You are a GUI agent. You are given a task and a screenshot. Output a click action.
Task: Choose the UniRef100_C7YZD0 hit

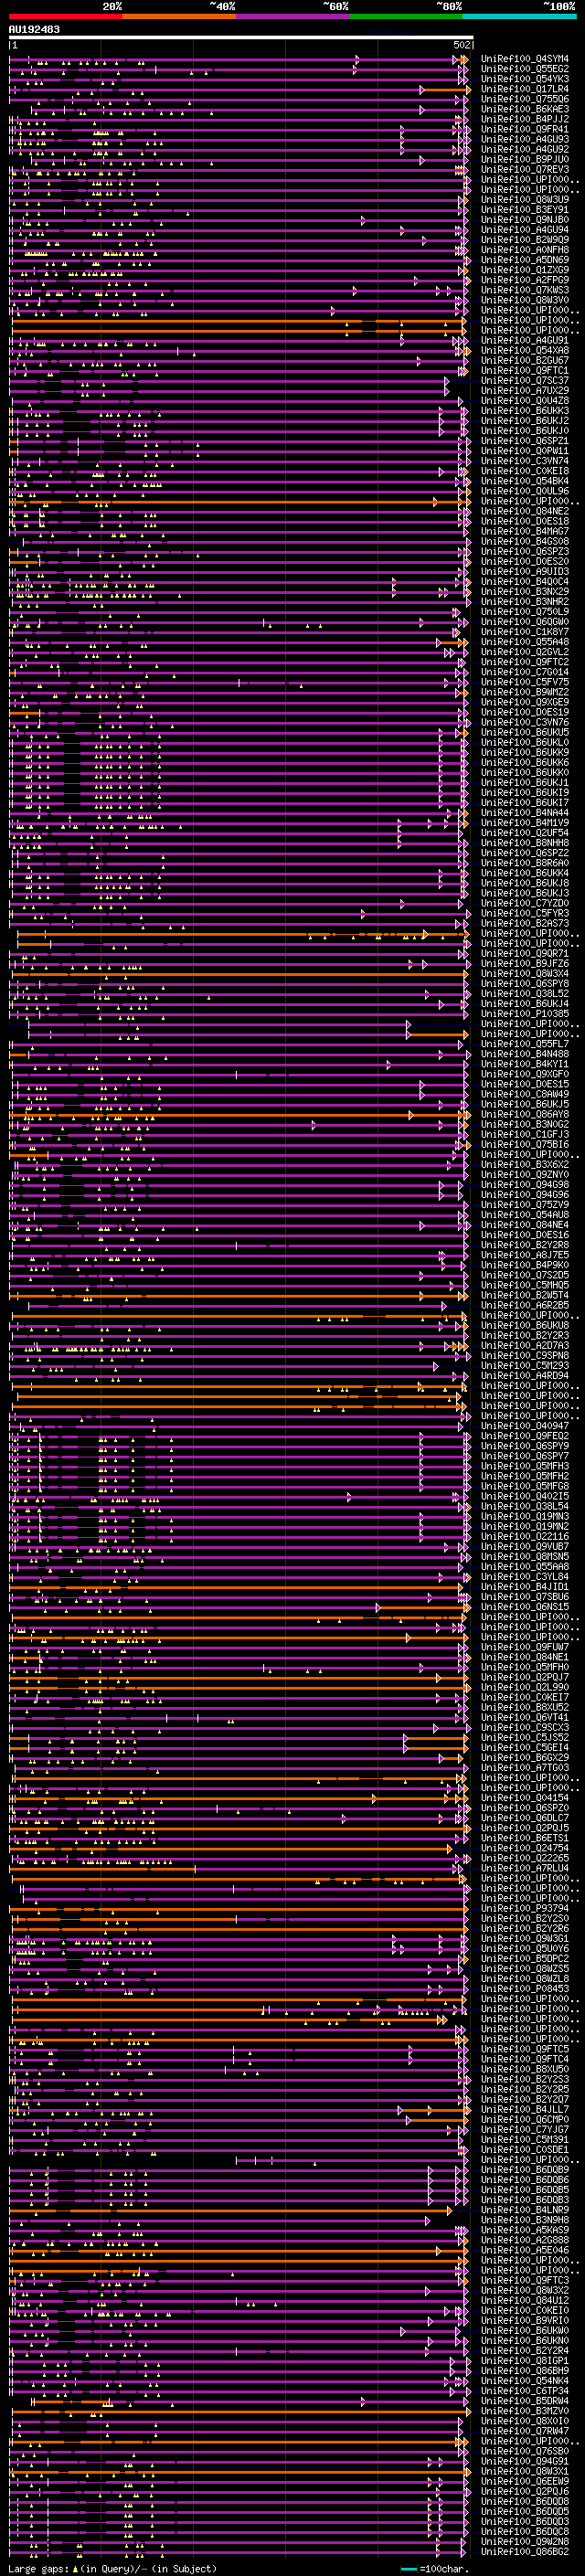525,903
